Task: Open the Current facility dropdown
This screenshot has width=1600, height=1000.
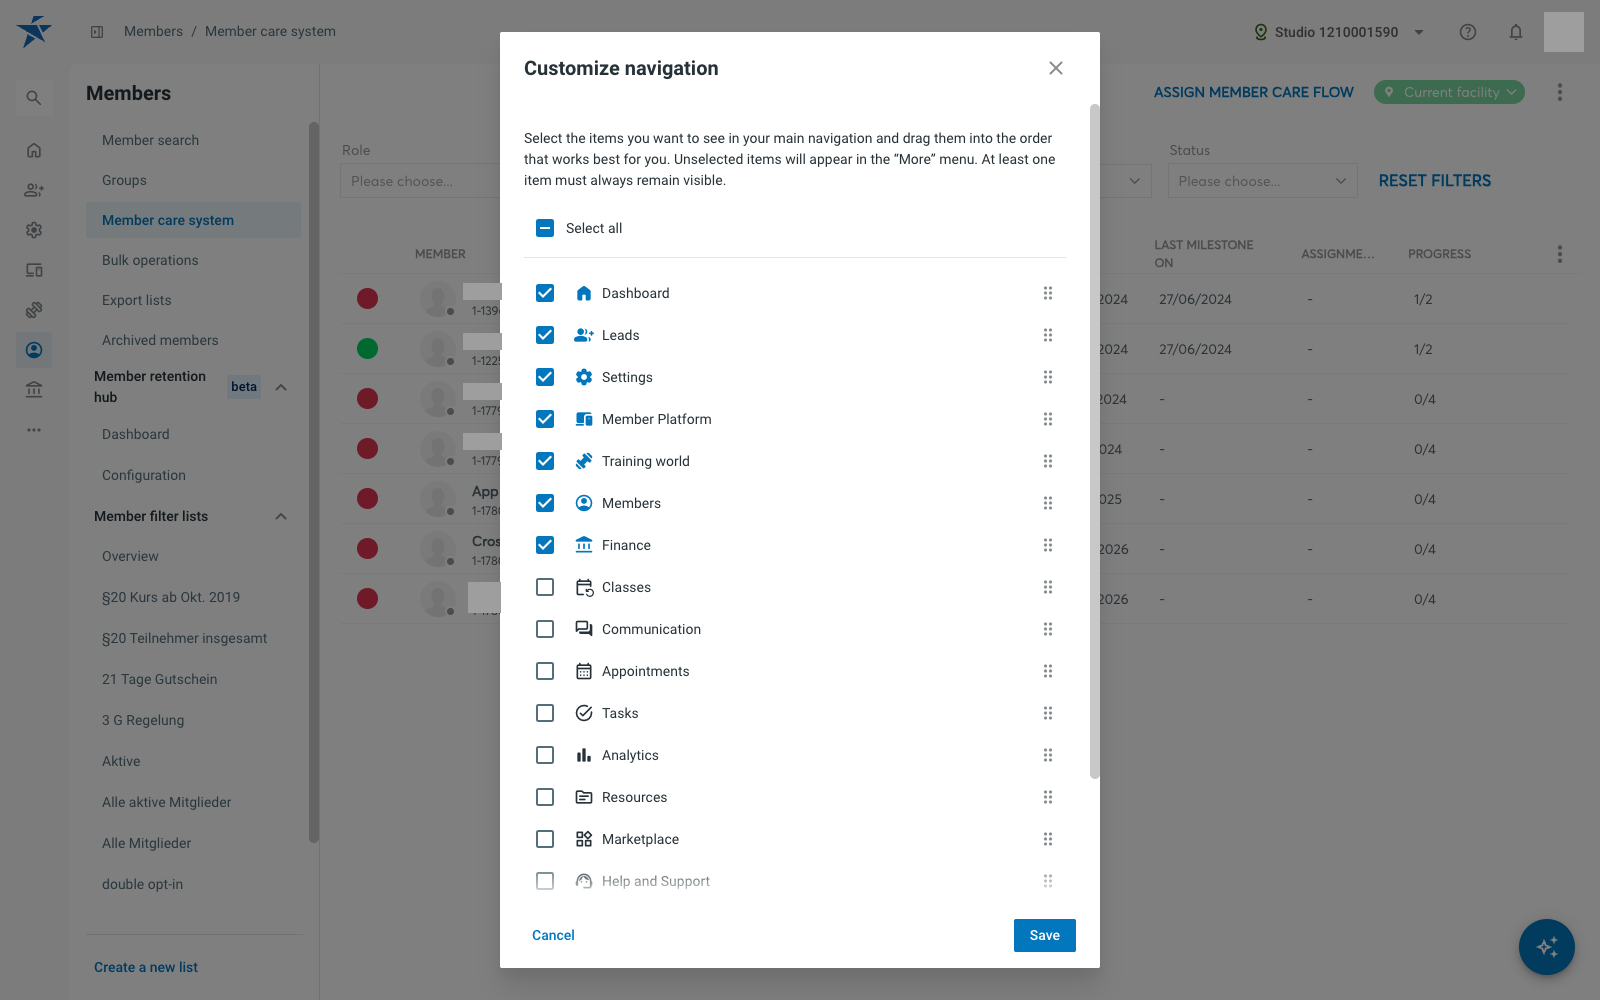Action: tap(1449, 92)
